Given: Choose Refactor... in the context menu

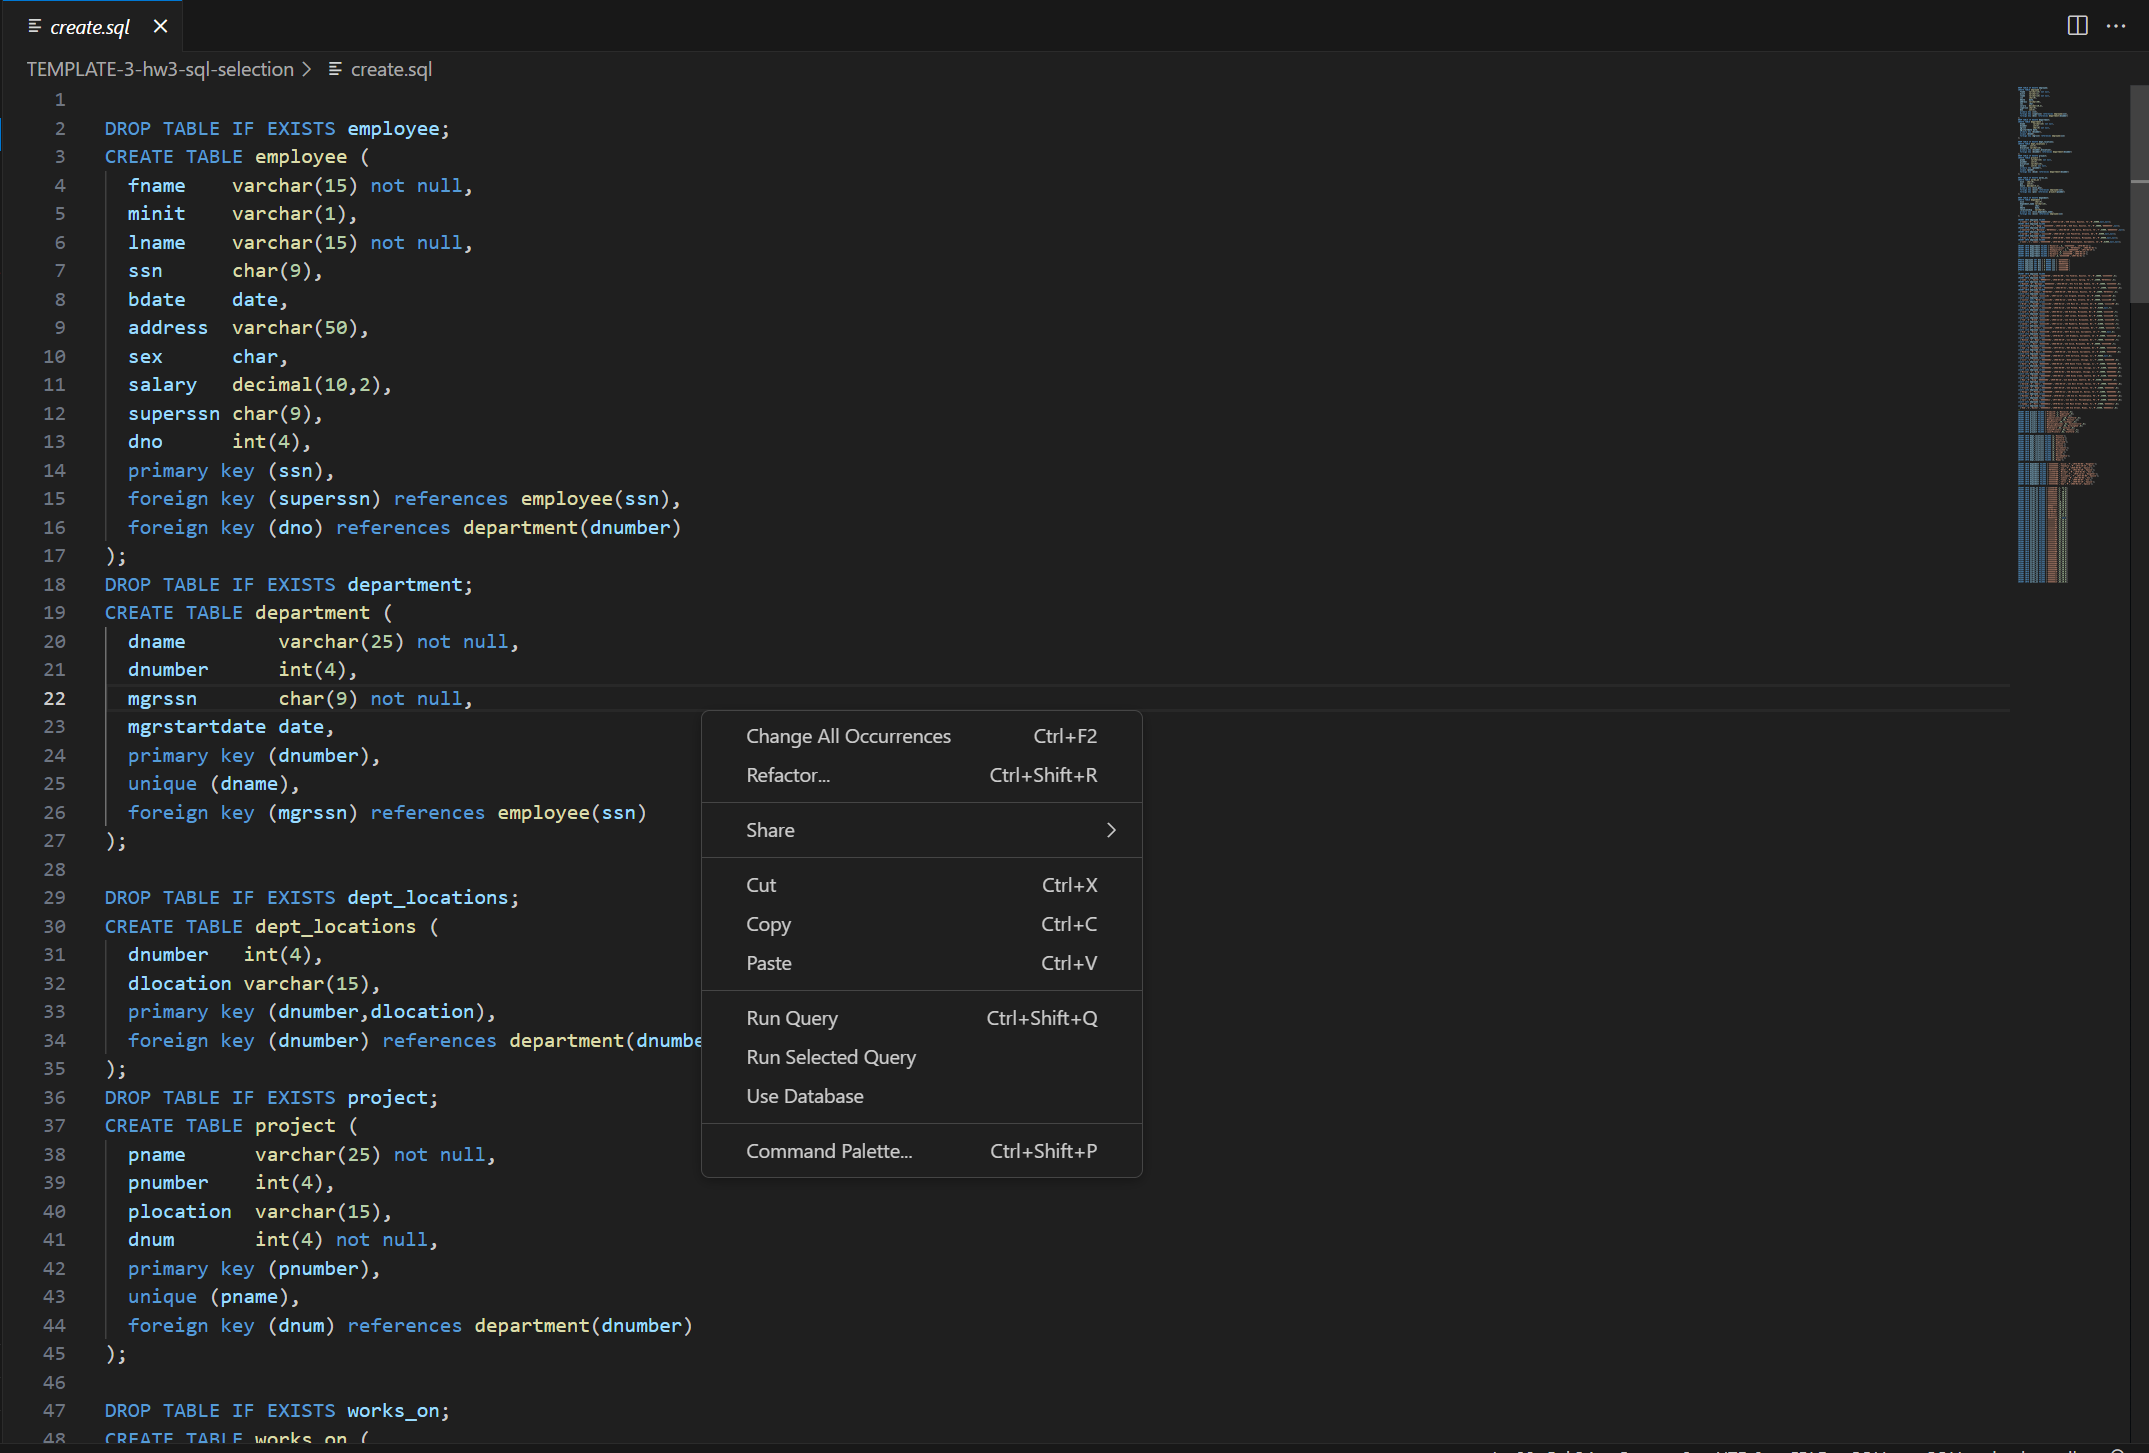Looking at the screenshot, I should pyautogui.click(x=788, y=775).
